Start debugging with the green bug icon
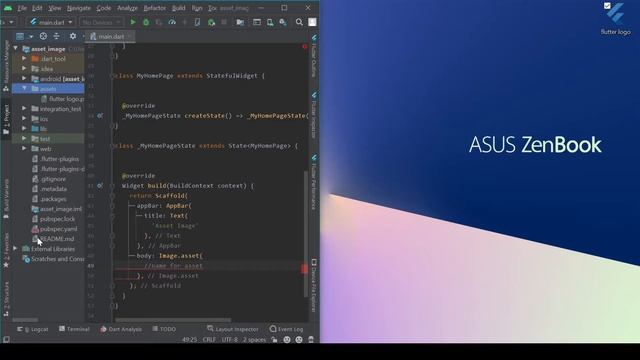Viewport: 640px width, 360px height. [x=146, y=22]
